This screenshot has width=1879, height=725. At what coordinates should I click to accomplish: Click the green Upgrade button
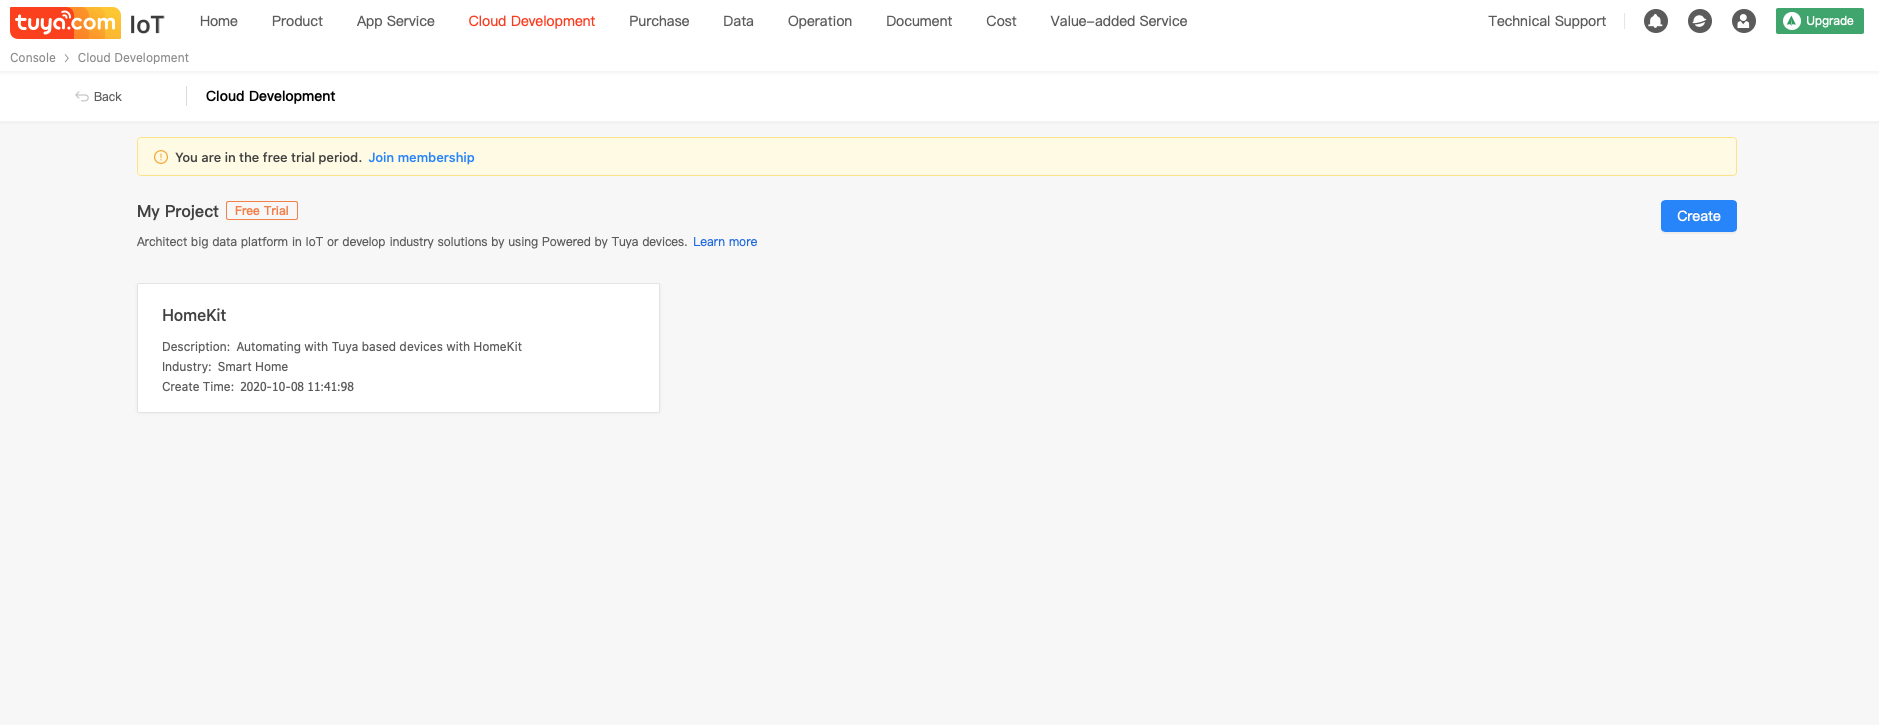click(1820, 21)
